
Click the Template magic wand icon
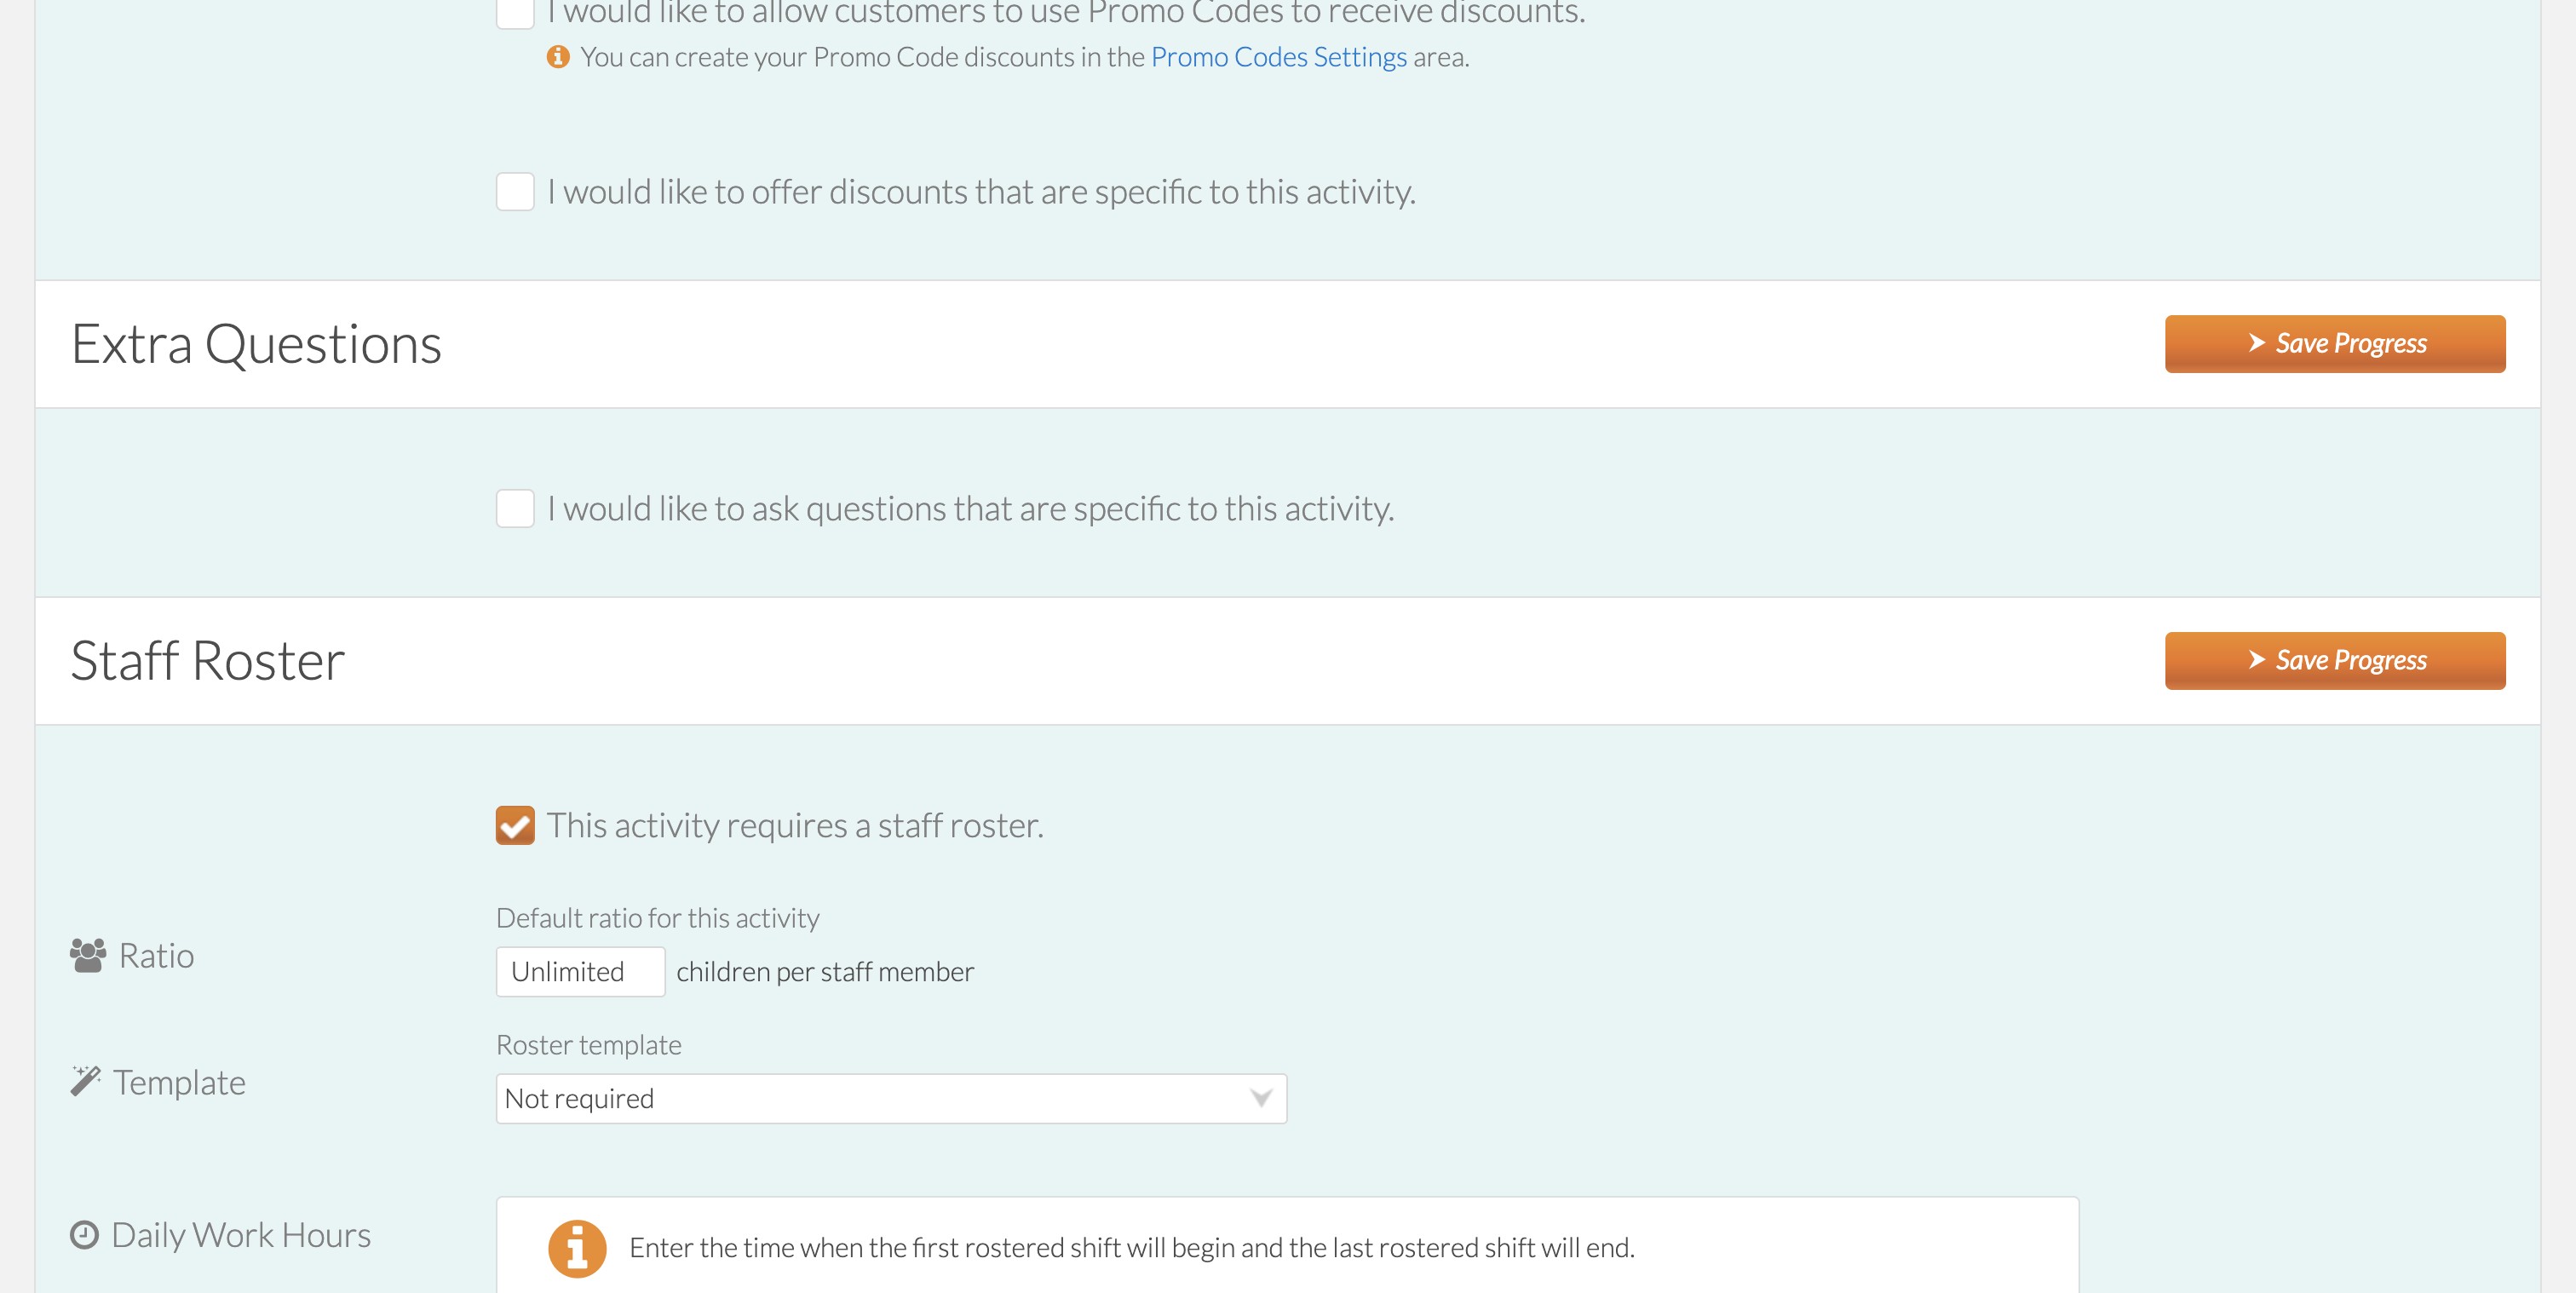click(85, 1081)
